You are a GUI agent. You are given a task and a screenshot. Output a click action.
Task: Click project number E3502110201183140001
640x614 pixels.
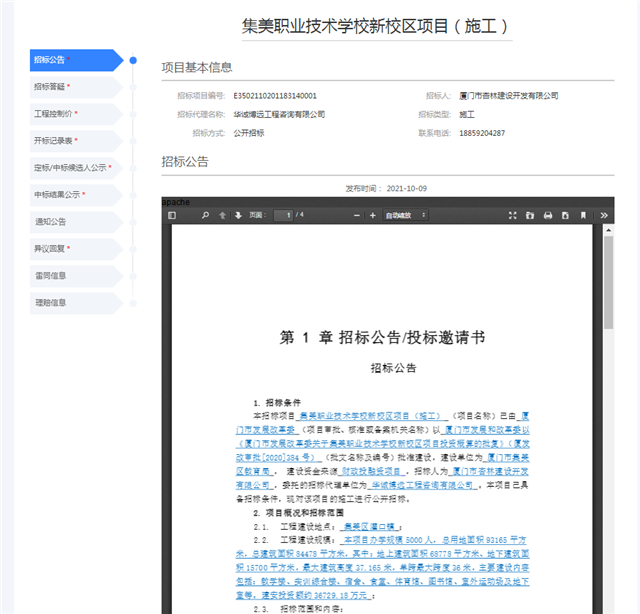pyautogui.click(x=275, y=96)
